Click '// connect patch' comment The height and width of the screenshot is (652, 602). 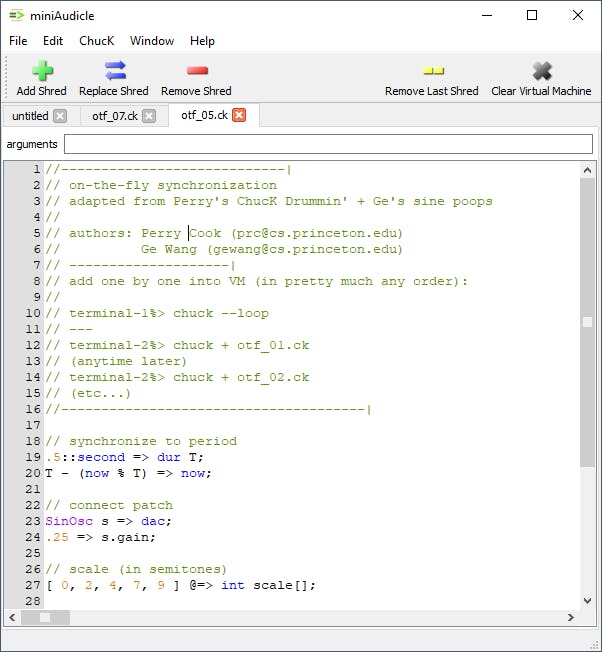(x=109, y=506)
